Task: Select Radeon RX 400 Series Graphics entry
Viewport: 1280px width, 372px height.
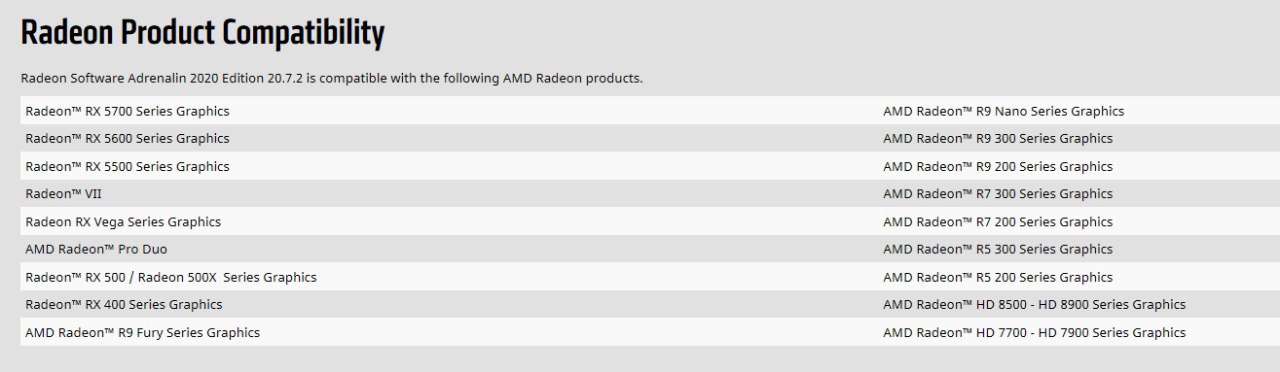Action: tap(124, 304)
